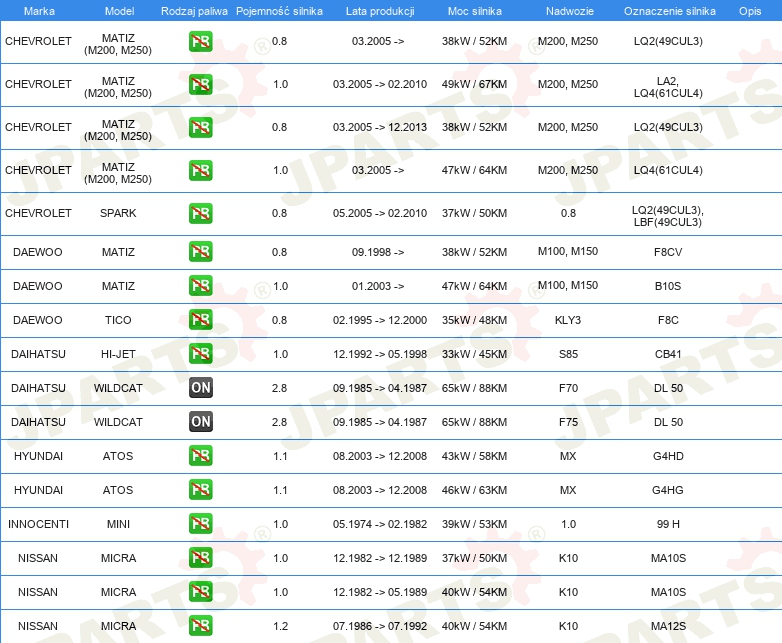The height and width of the screenshot is (643, 782).
Task: Click petrol icon for Nissan Micra 1.2
Action: [x=200, y=626]
